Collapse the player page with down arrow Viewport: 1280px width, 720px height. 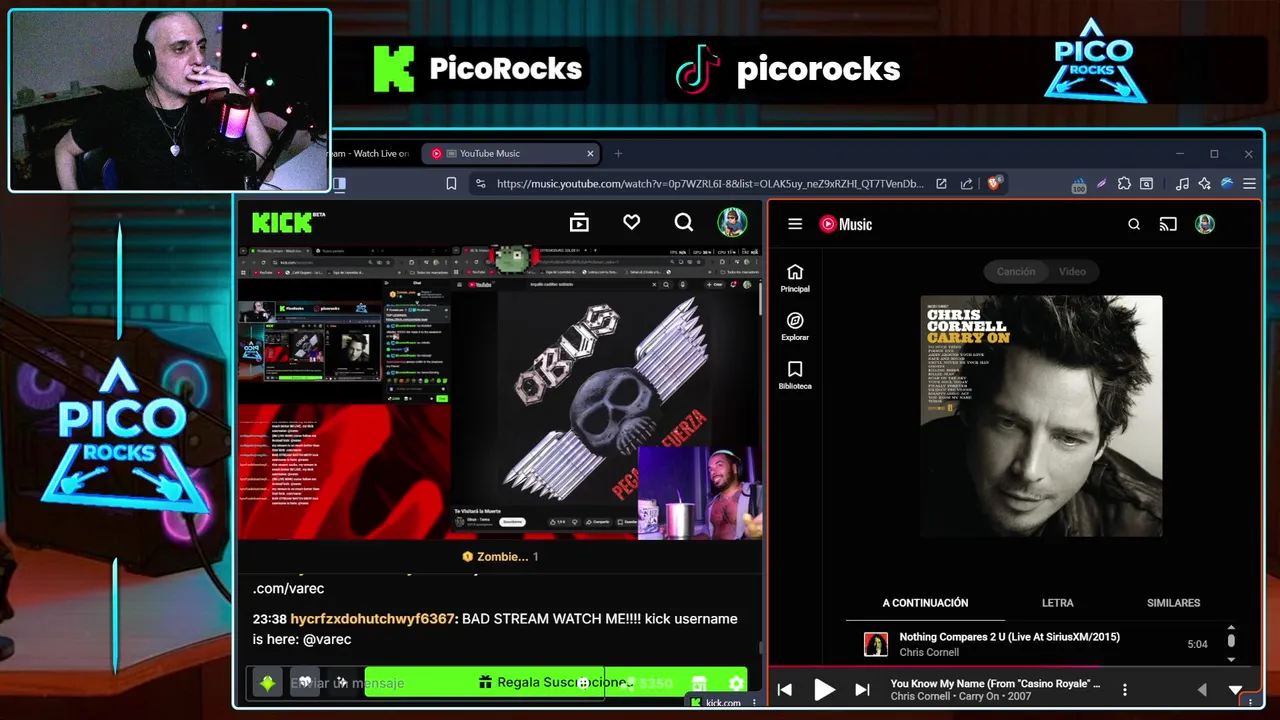click(x=1236, y=689)
